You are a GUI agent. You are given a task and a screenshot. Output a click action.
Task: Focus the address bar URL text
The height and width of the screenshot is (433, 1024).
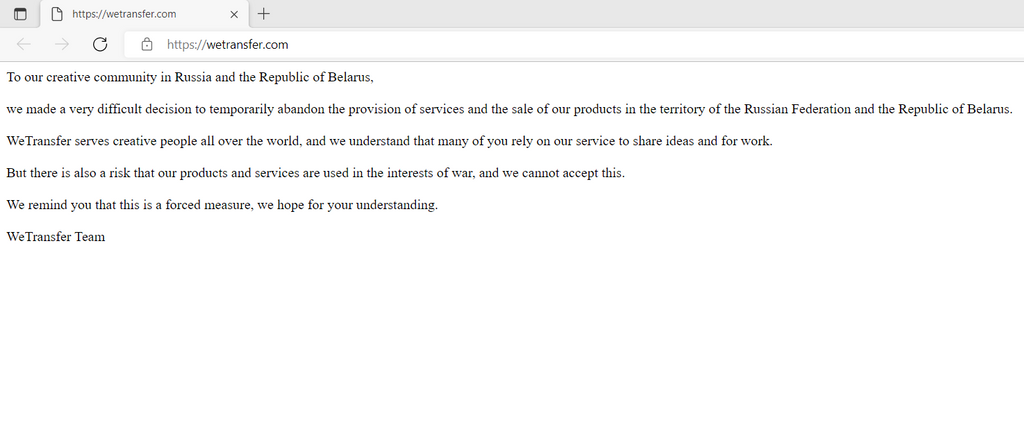(x=227, y=44)
